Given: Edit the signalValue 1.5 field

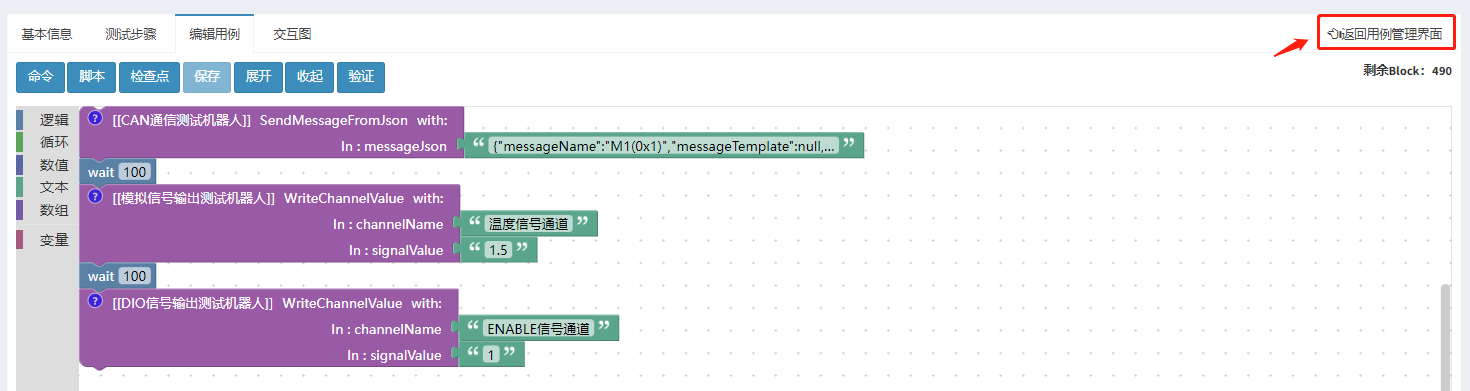Looking at the screenshot, I should tap(498, 250).
